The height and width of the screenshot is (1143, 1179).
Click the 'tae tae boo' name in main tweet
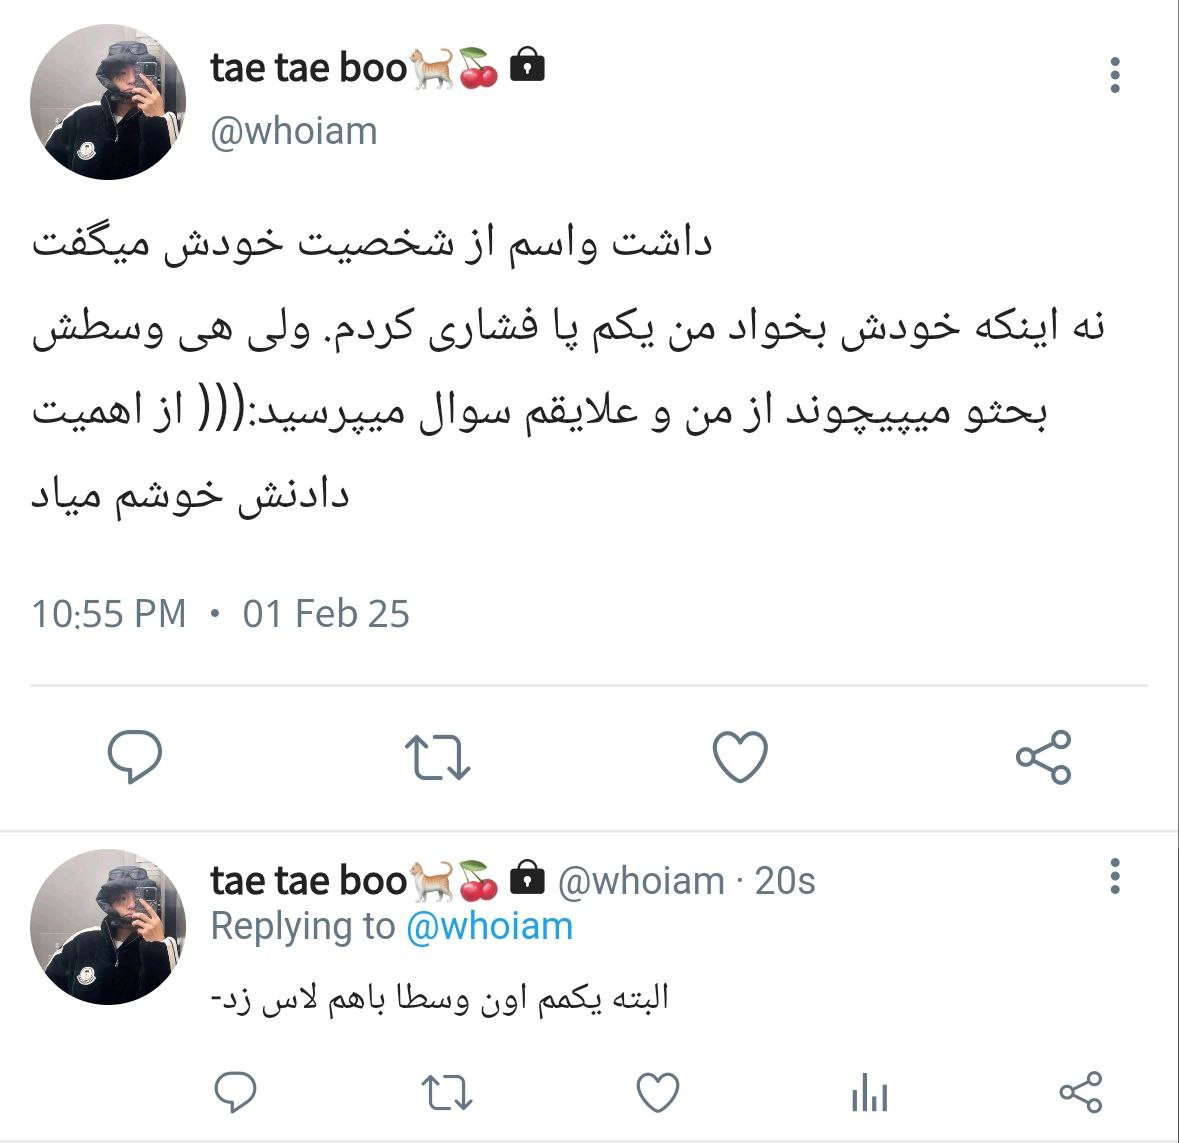[308, 68]
